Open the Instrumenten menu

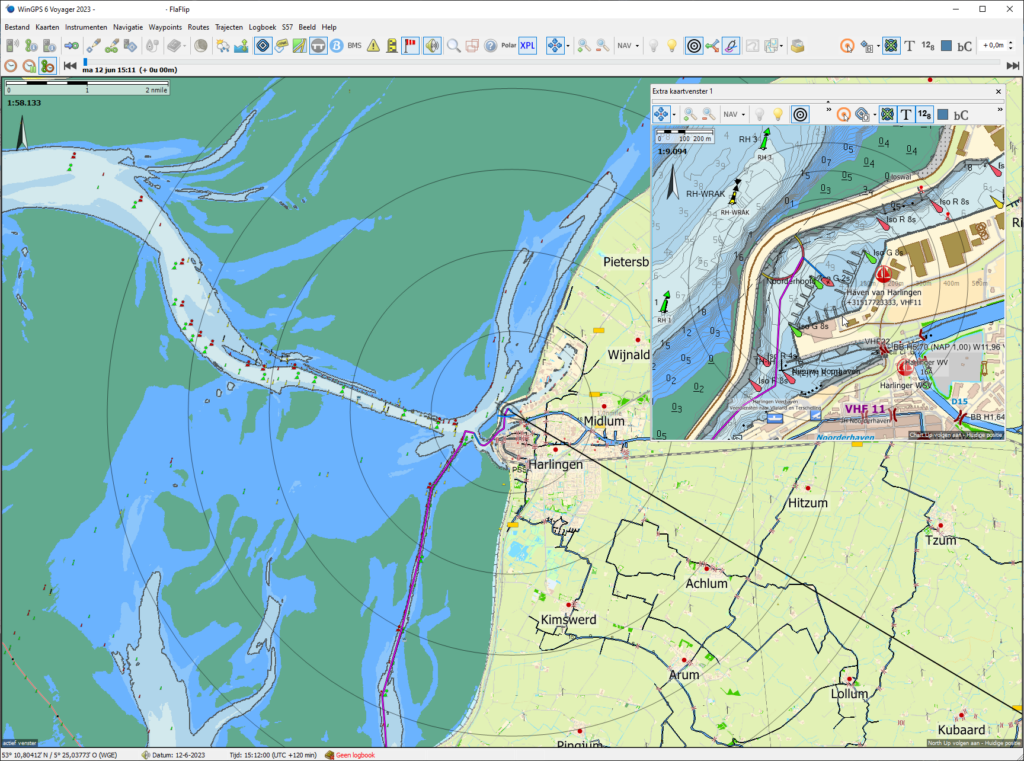pos(86,27)
